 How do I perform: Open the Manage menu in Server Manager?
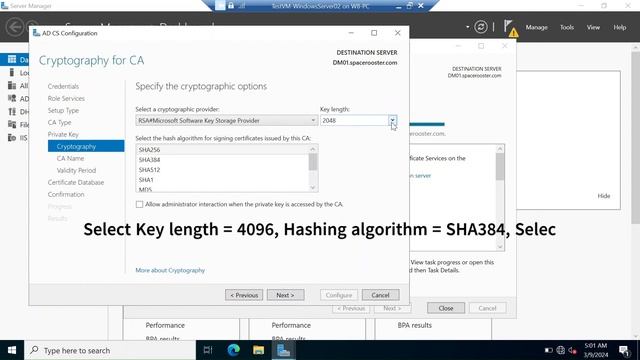[536, 27]
